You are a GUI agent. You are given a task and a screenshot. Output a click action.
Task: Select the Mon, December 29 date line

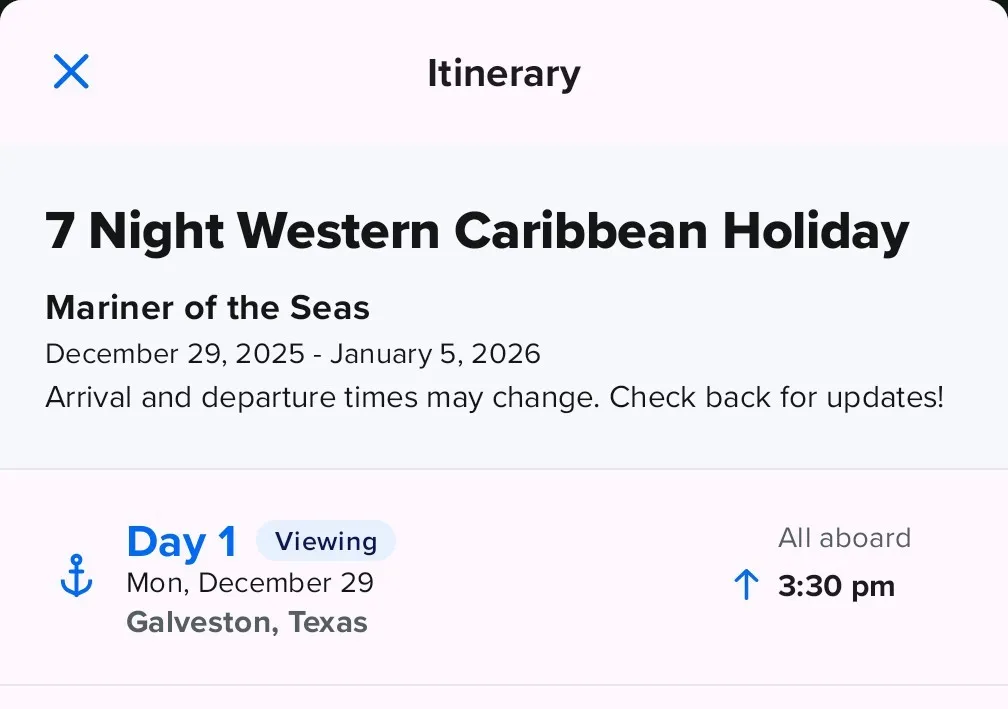(x=250, y=582)
